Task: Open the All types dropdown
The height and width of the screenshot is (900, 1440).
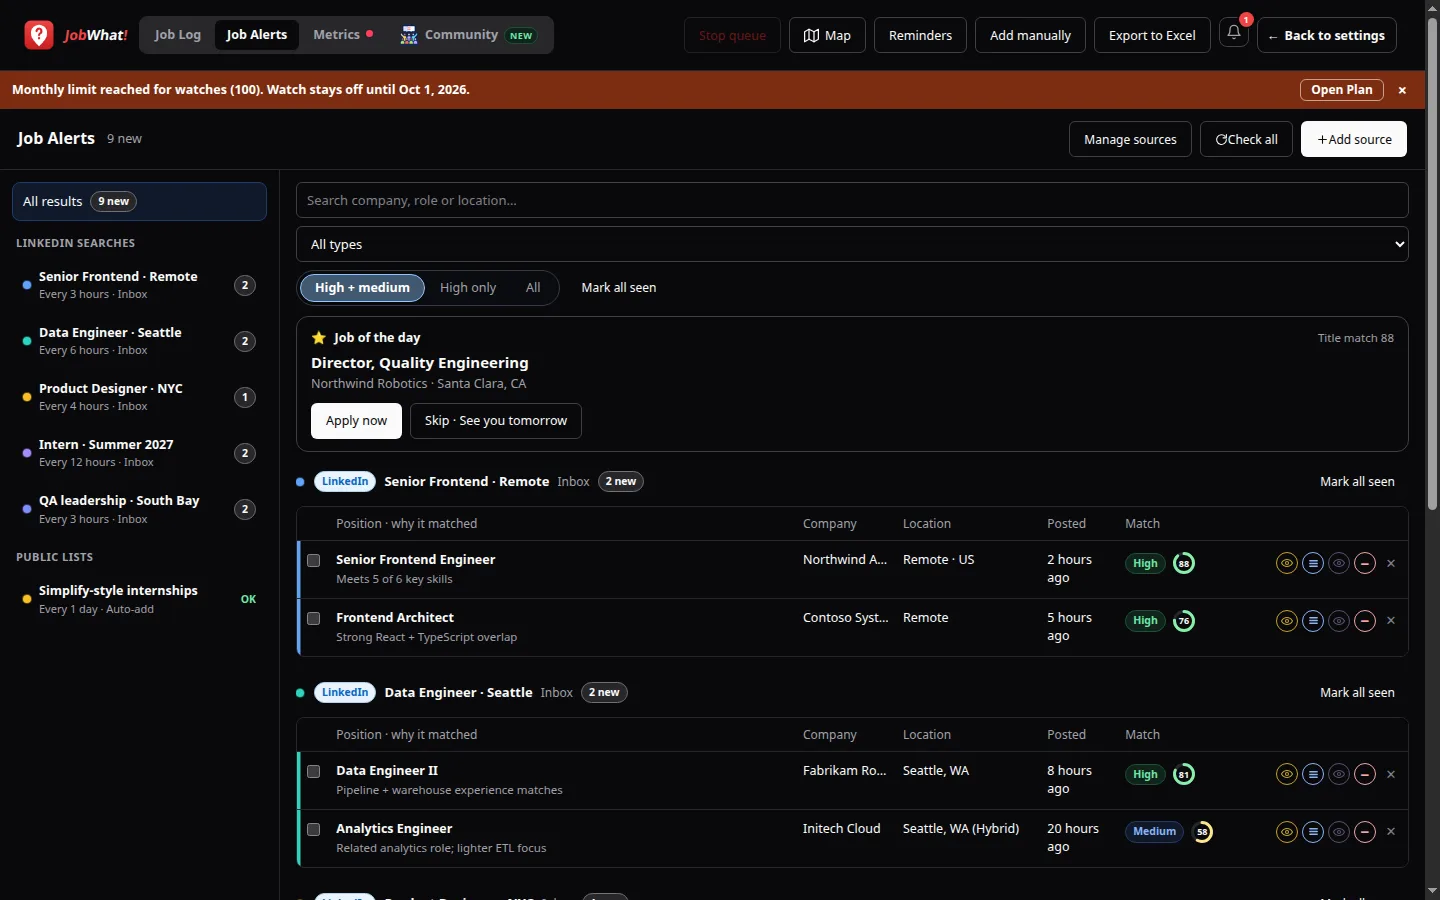Action: pos(852,244)
